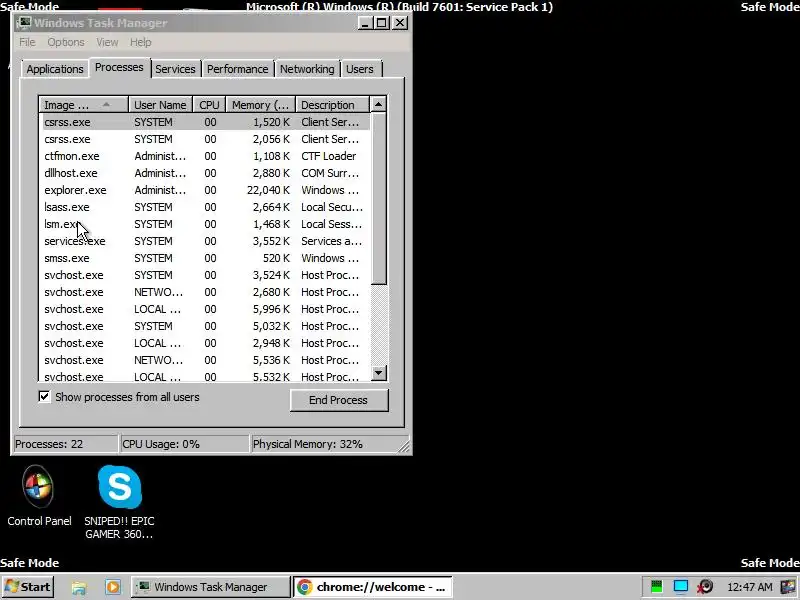The width and height of the screenshot is (800, 600).
Task: Click the Windows Task Manager taskbar button
Action: (x=211, y=587)
